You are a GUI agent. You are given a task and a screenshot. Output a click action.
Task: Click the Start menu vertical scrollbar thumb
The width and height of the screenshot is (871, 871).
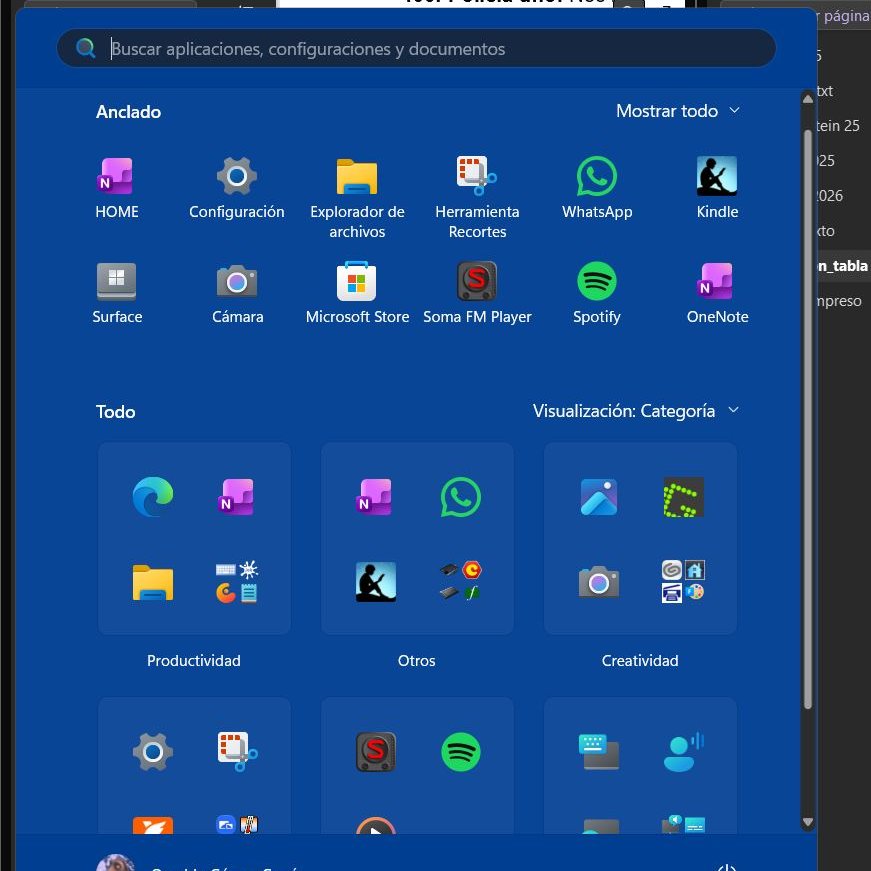(x=808, y=419)
